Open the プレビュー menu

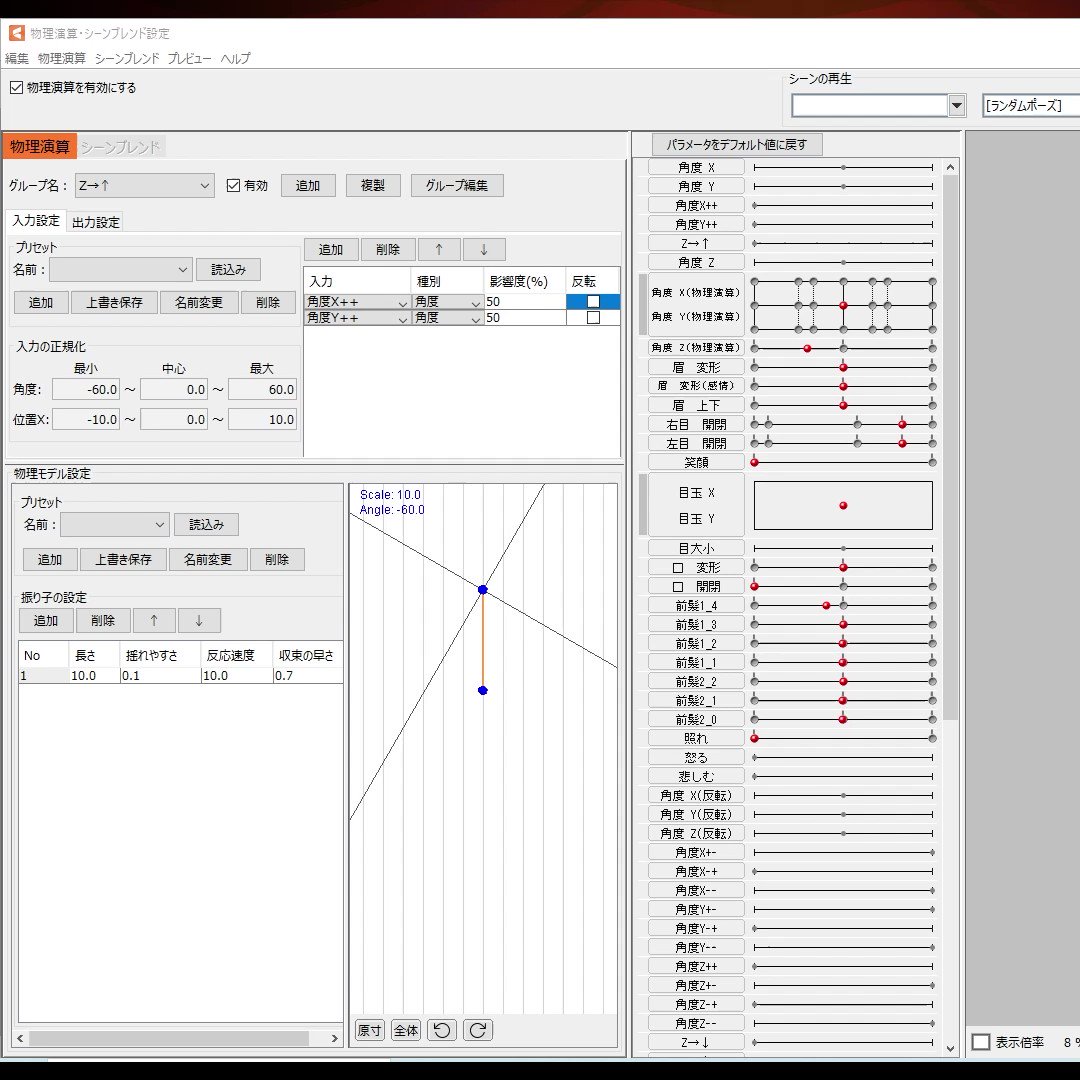[x=189, y=59]
